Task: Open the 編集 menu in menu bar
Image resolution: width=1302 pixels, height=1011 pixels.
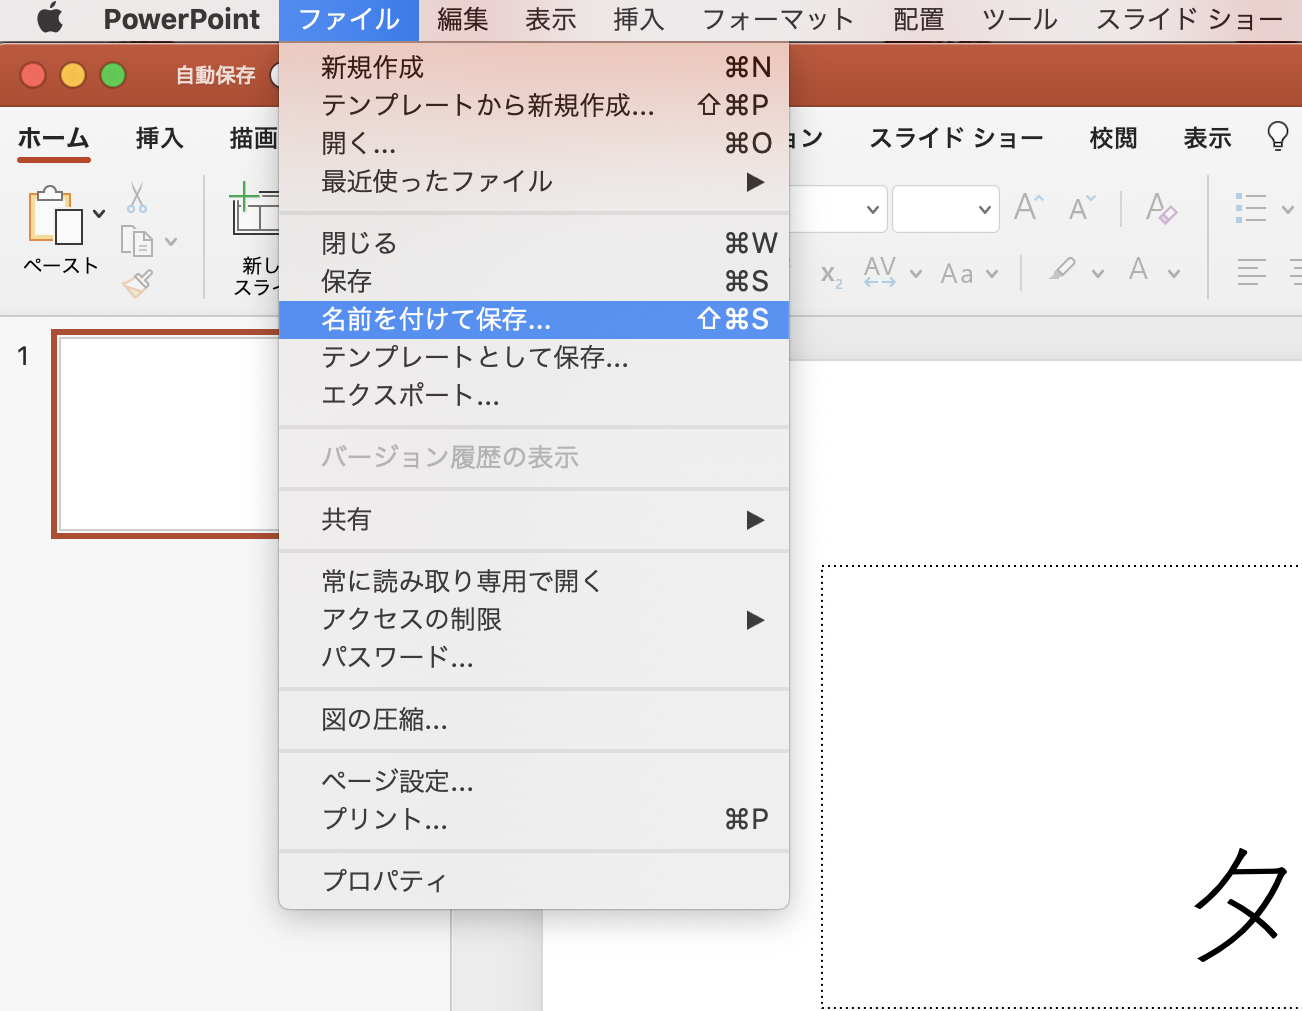Action: (462, 19)
